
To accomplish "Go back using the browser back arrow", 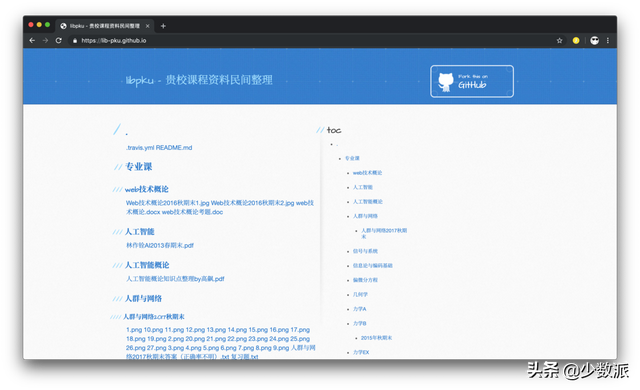I will (32, 40).
